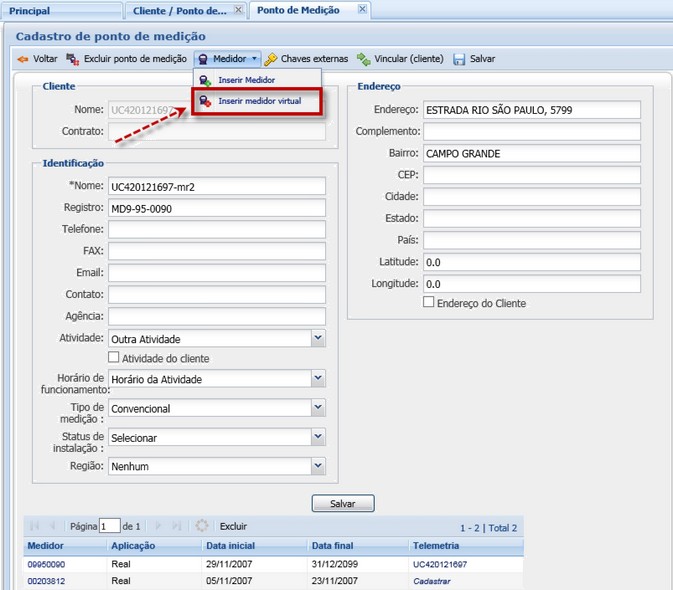Expand the Tipo de medição dropdown
The image size is (673, 590).
pyautogui.click(x=318, y=408)
